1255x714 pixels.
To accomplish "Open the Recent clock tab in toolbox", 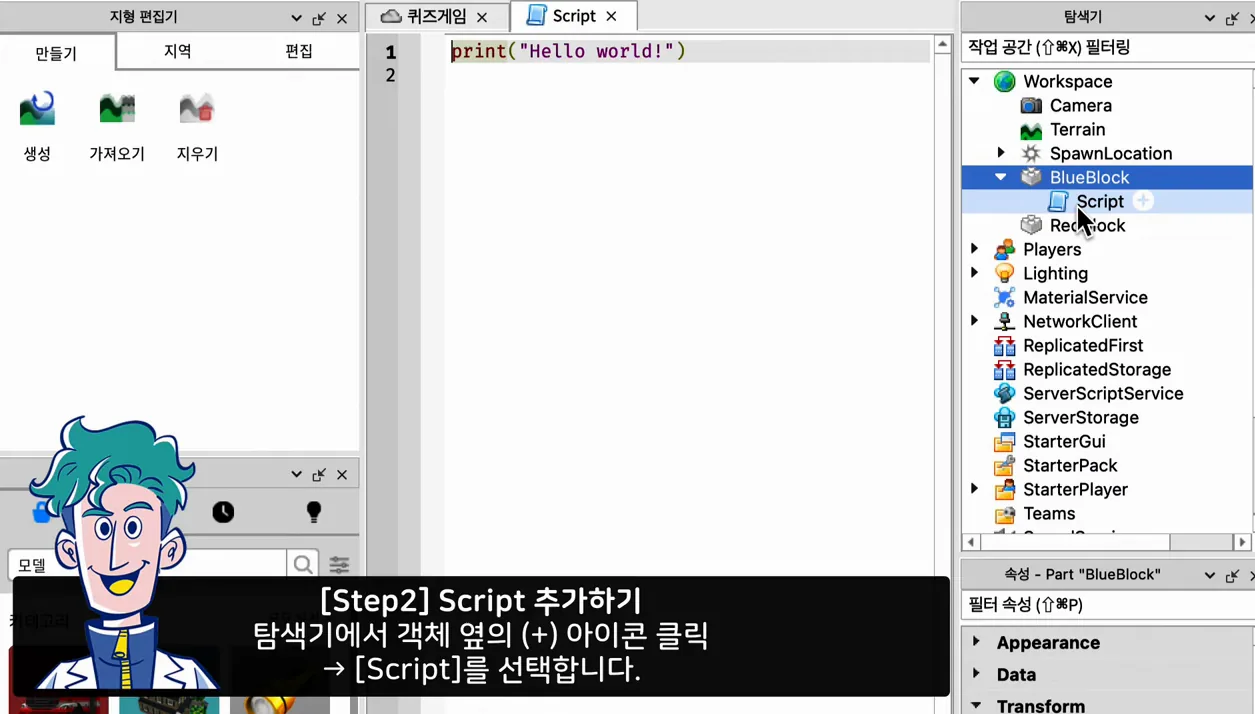I will point(223,512).
